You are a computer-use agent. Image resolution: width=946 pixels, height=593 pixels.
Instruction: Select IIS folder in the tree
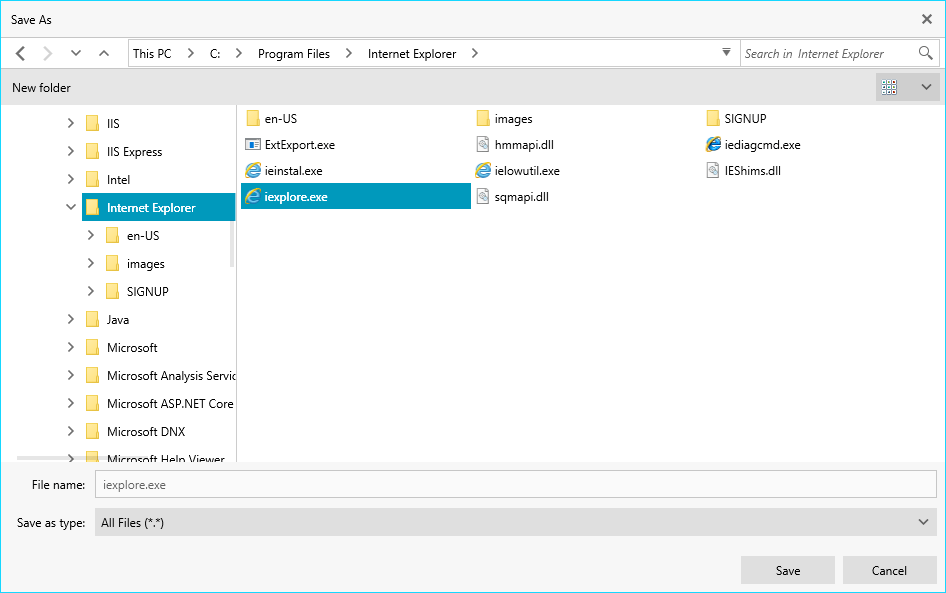coord(113,123)
